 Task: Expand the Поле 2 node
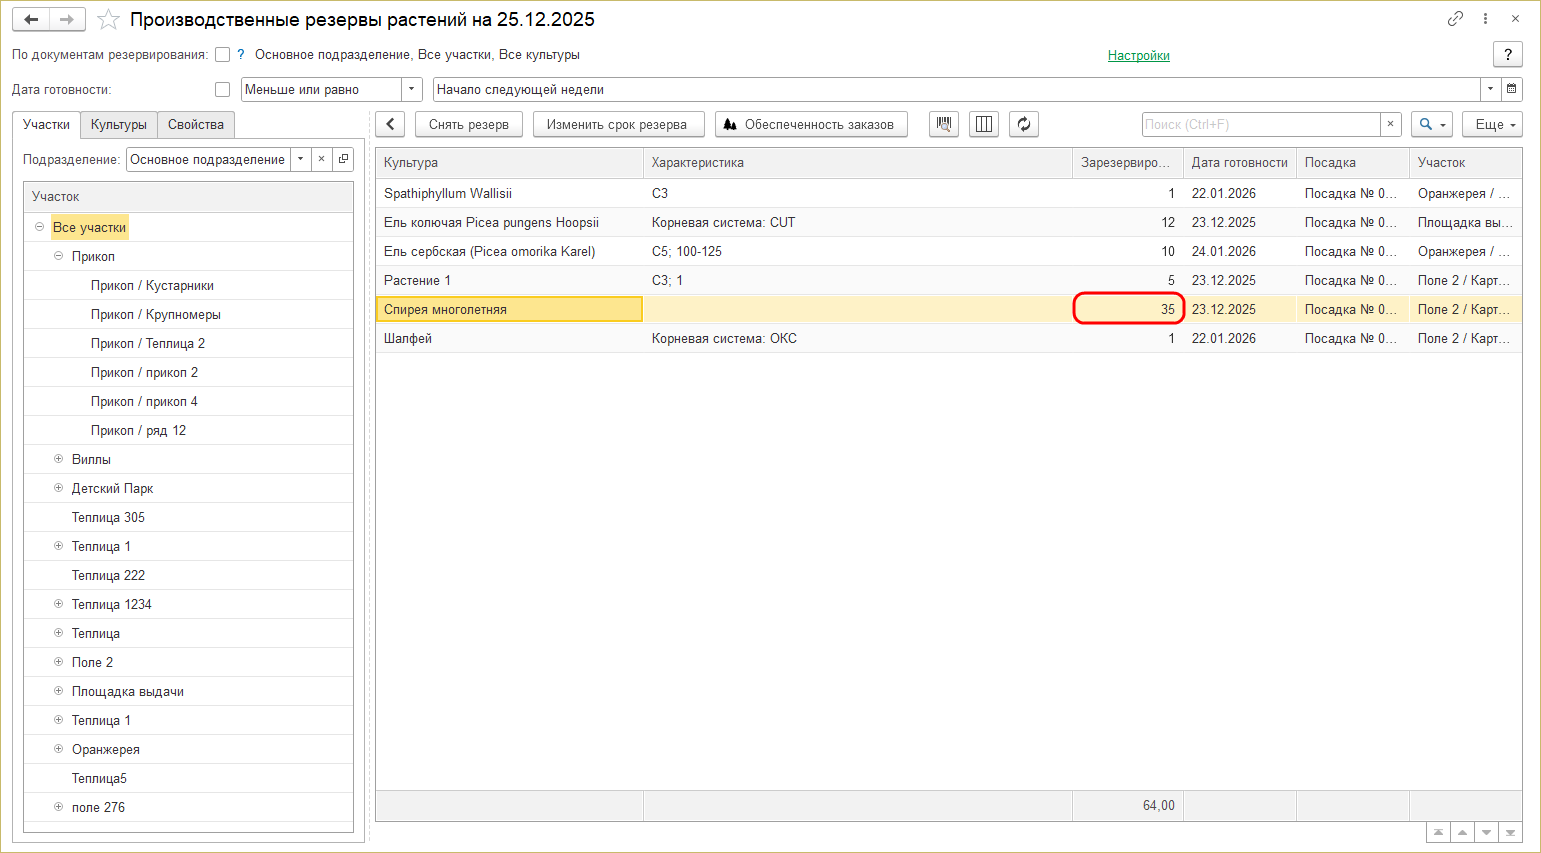[58, 662]
